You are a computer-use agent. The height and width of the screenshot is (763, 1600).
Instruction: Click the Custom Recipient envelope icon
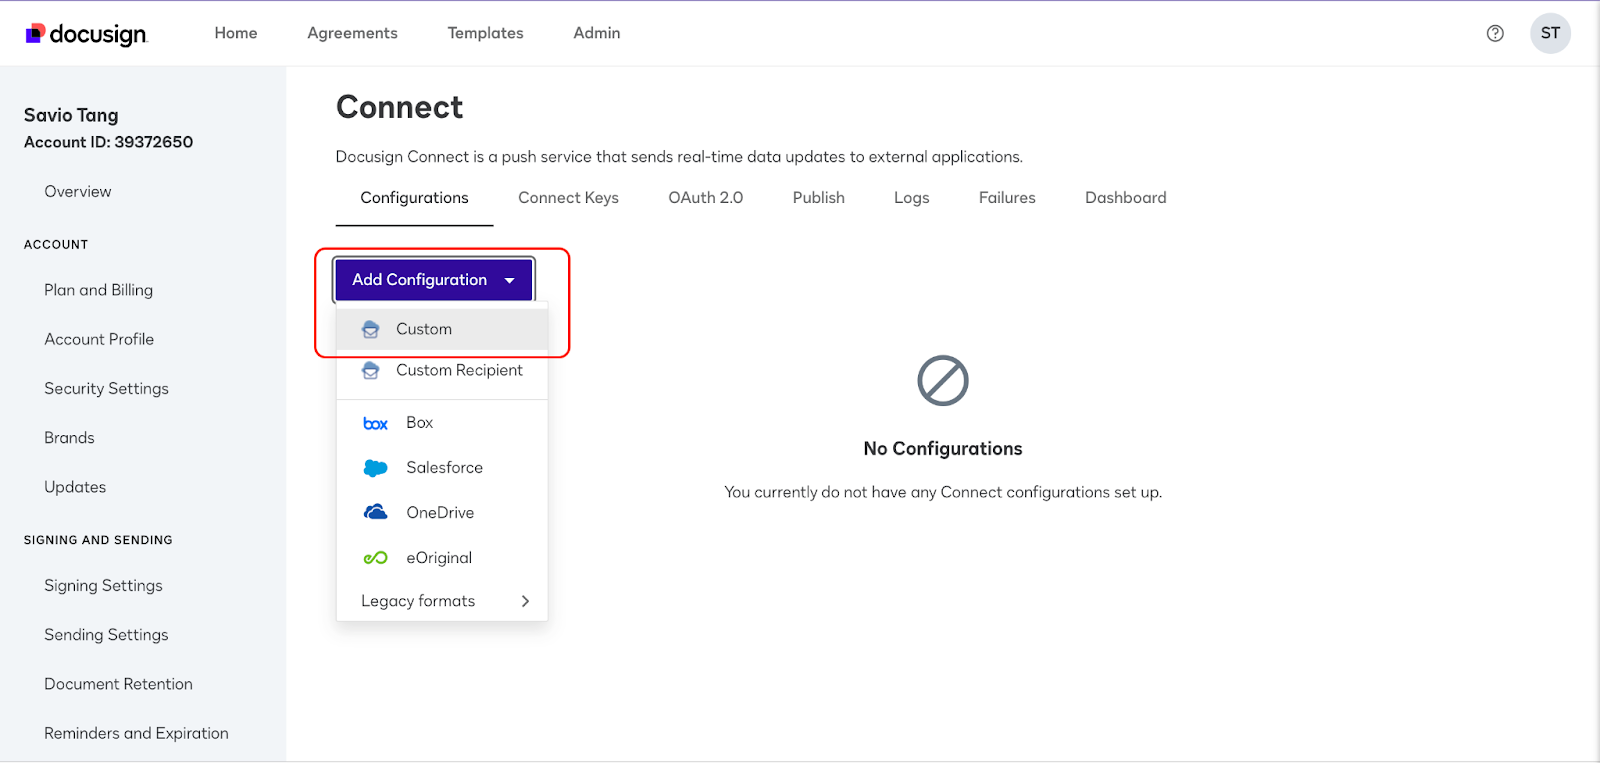(371, 371)
